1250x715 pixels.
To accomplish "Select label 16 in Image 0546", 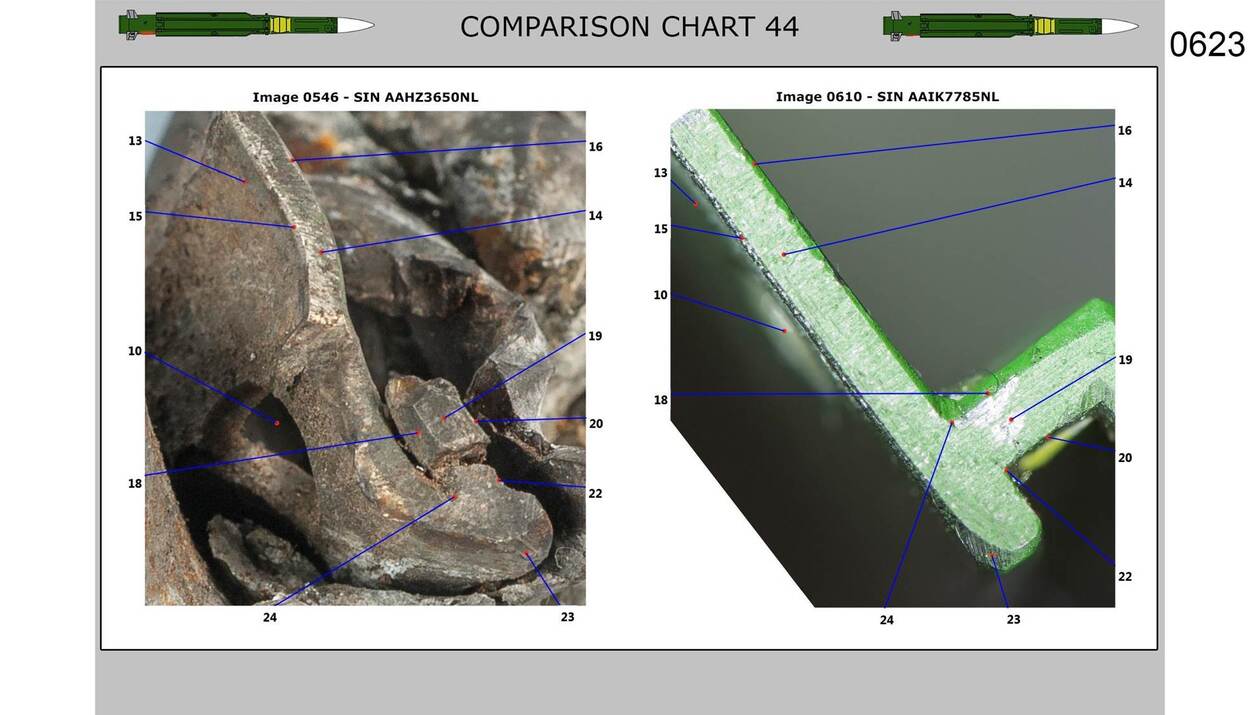I will [x=596, y=147].
